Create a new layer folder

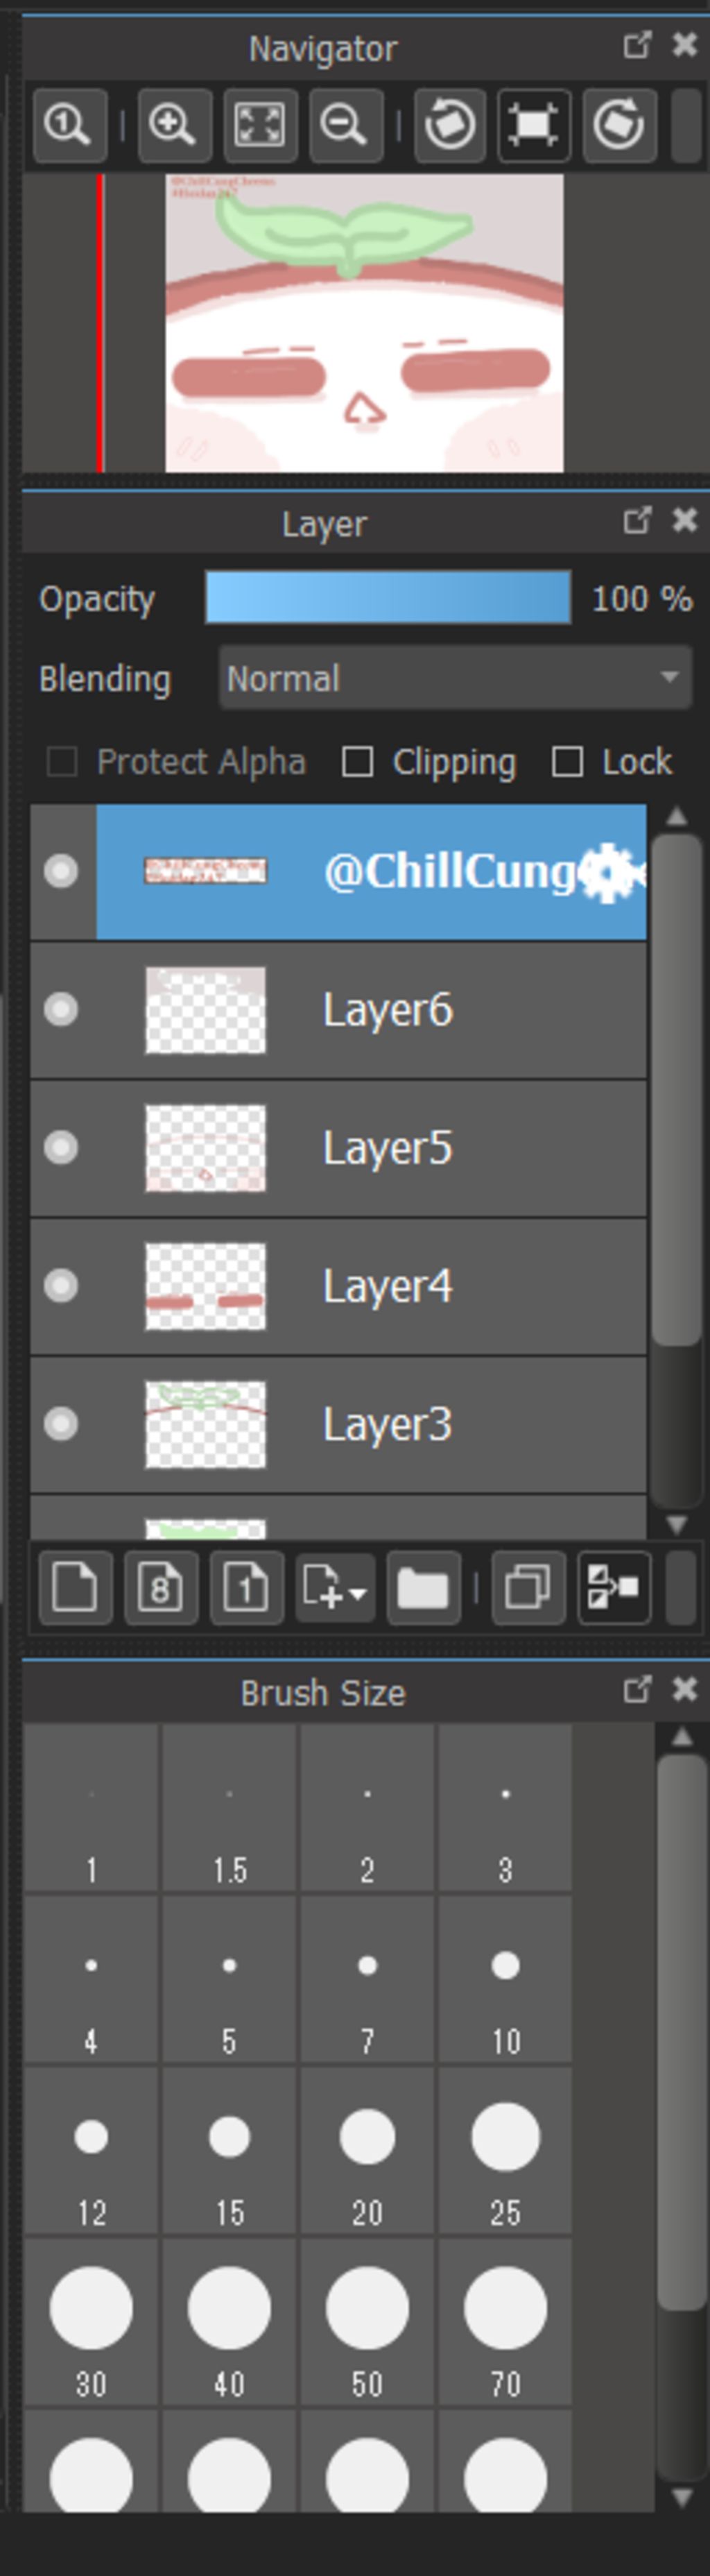tap(423, 1587)
